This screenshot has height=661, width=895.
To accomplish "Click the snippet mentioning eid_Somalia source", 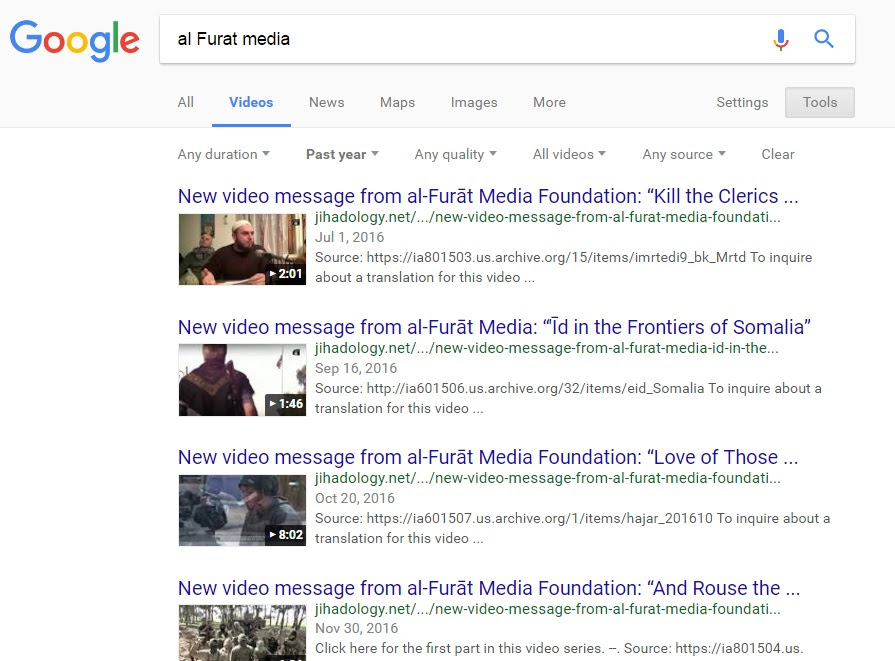I will [x=568, y=398].
